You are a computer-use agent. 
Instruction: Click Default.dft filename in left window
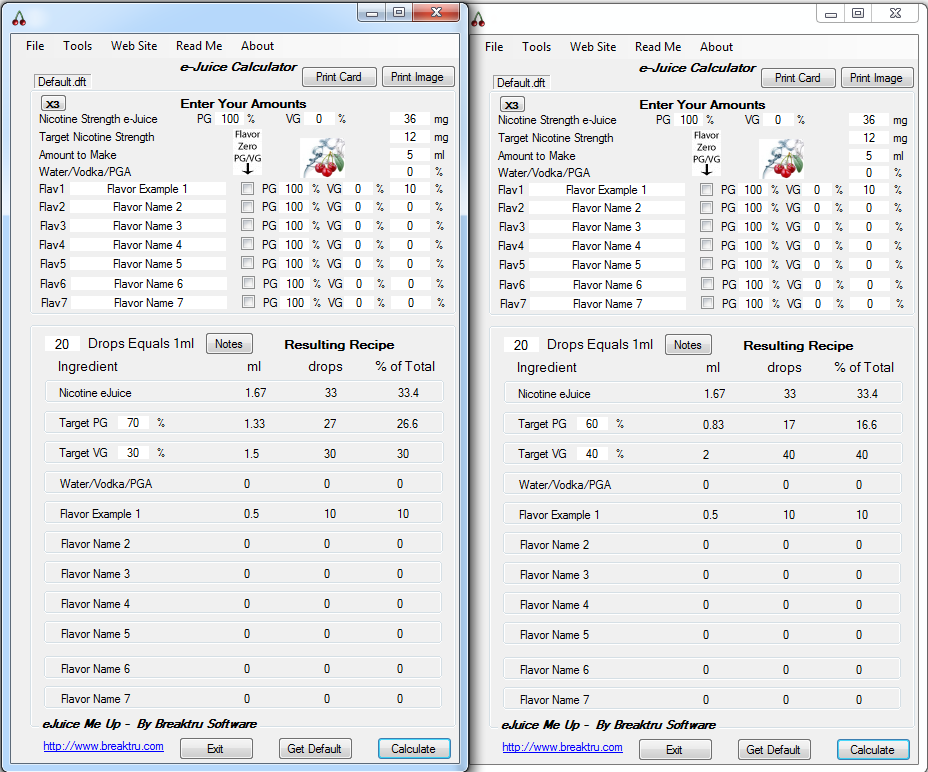coord(62,82)
